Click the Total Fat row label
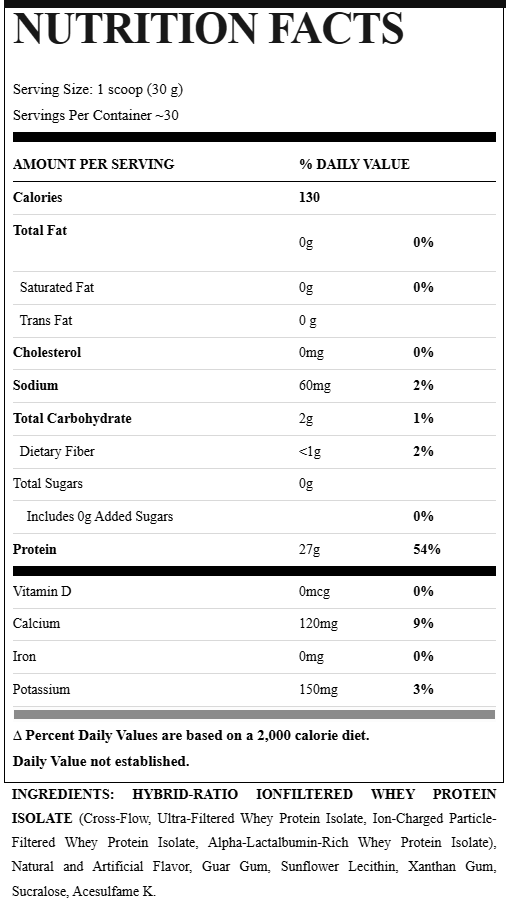509x921 pixels. click(x=40, y=230)
